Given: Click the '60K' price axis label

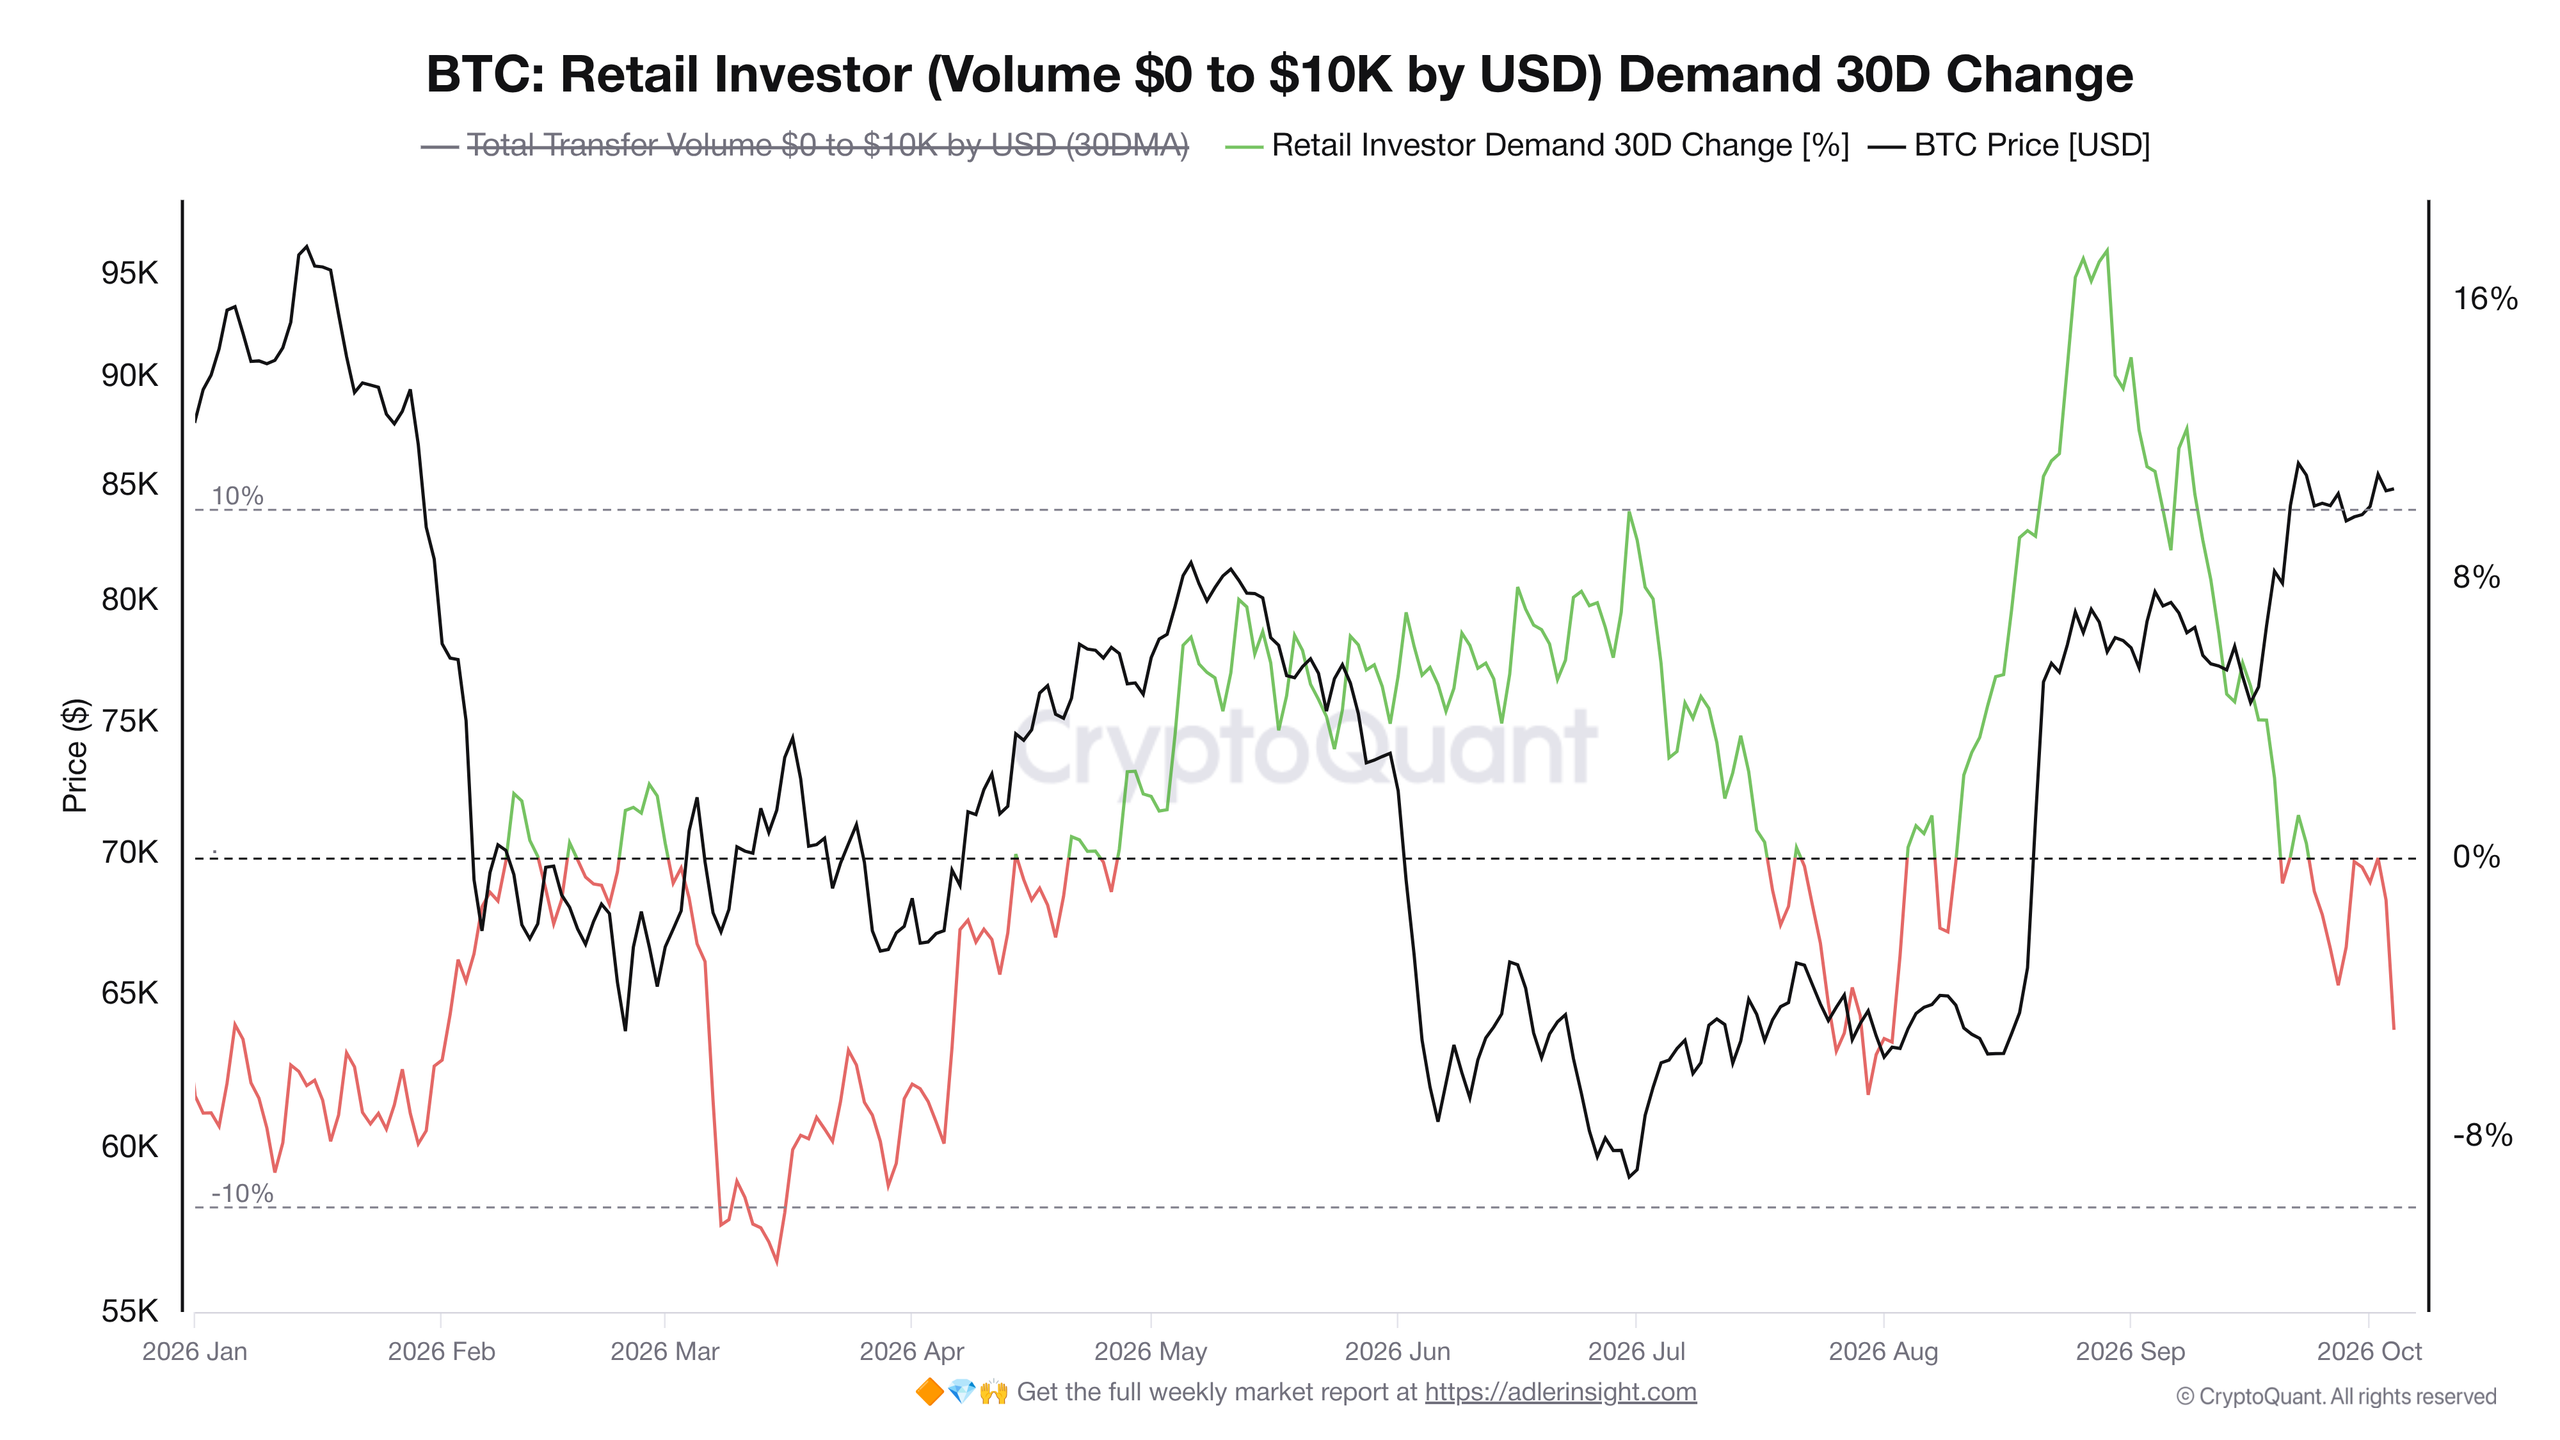Looking at the screenshot, I should 129,1146.
